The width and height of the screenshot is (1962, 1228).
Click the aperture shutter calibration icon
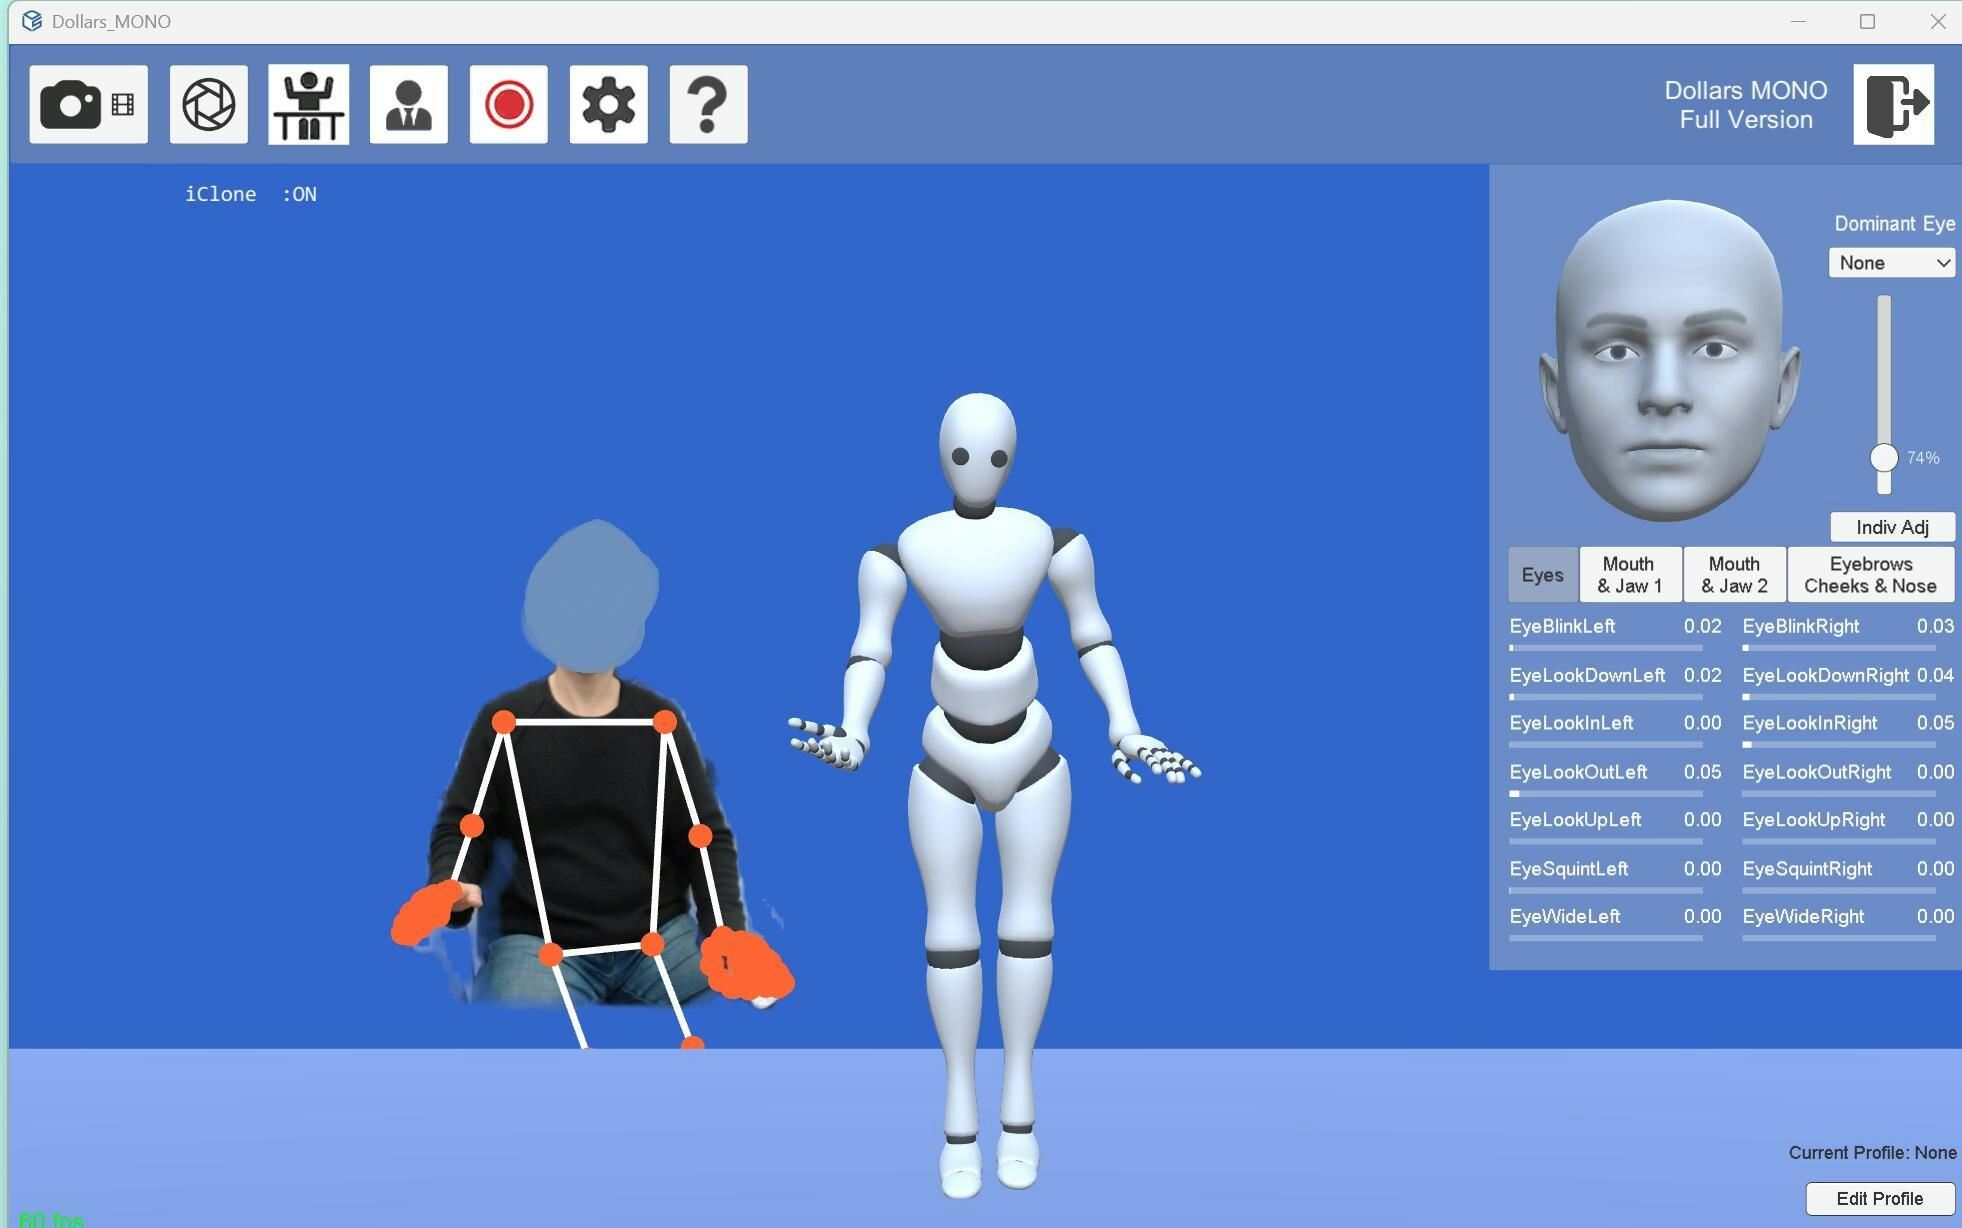(208, 104)
